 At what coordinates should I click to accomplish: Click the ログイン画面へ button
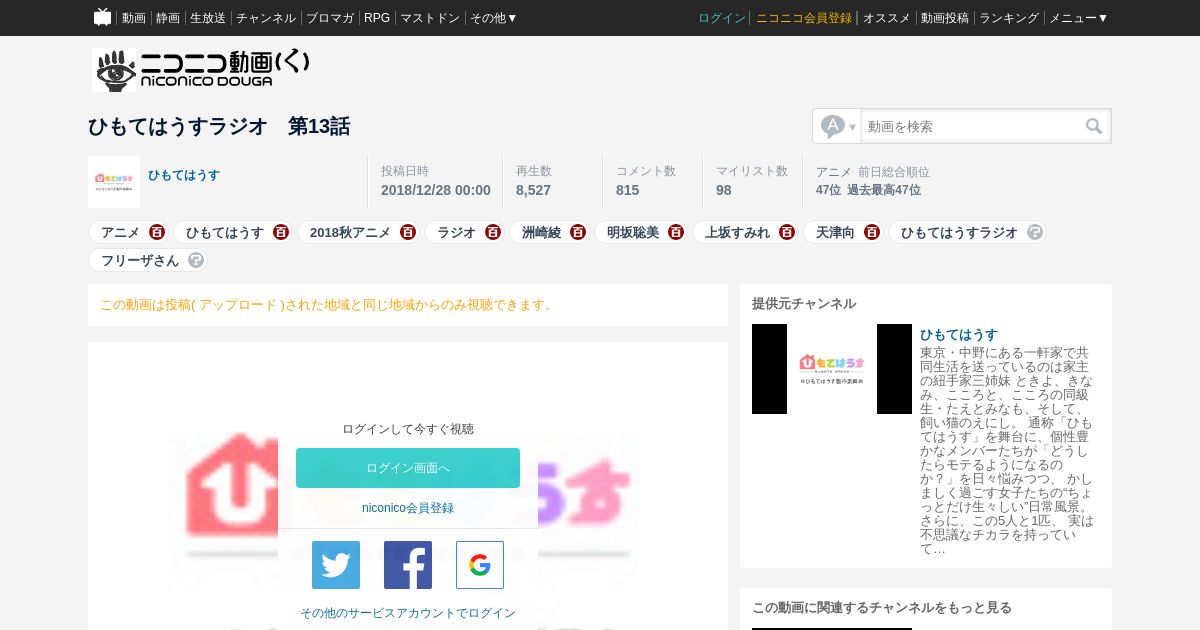408,468
